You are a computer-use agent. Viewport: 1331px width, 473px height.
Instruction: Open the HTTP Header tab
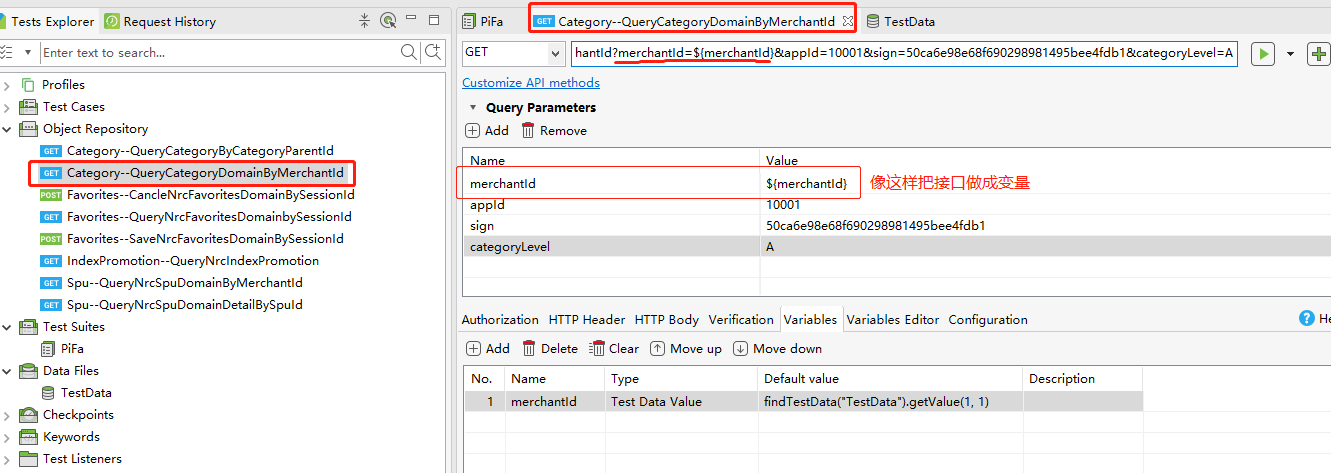click(587, 320)
